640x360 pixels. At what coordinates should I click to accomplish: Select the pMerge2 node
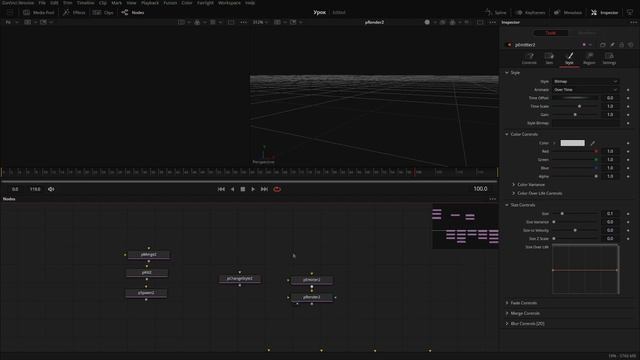tap(149, 255)
